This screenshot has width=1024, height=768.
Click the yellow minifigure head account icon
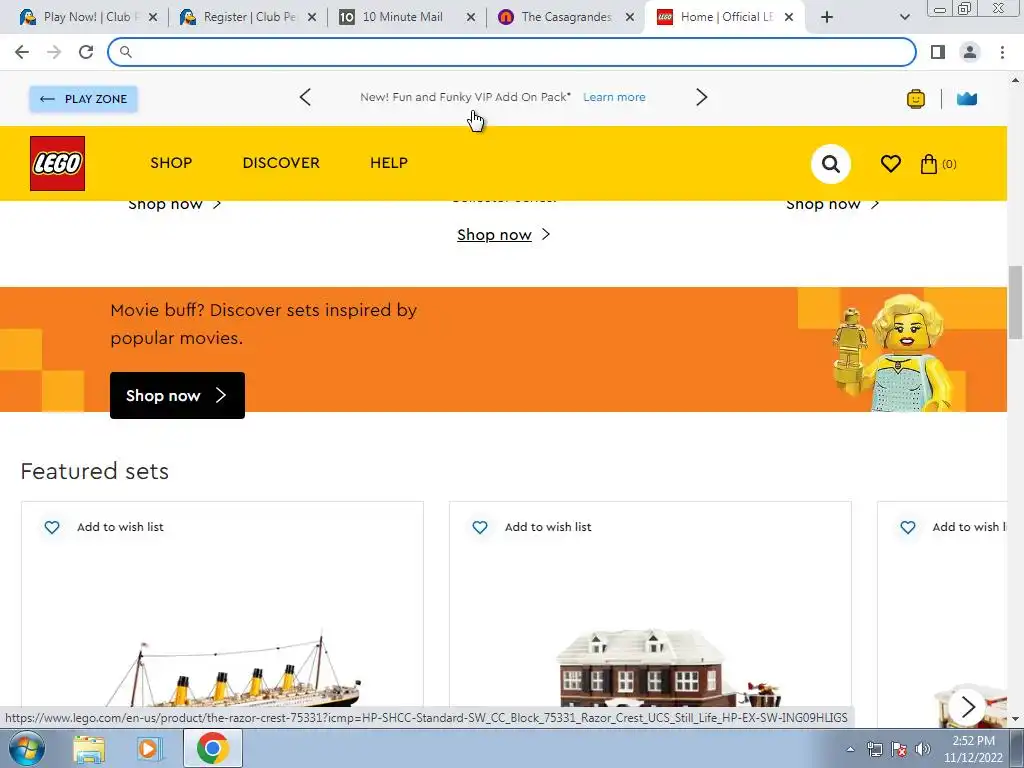click(x=916, y=99)
